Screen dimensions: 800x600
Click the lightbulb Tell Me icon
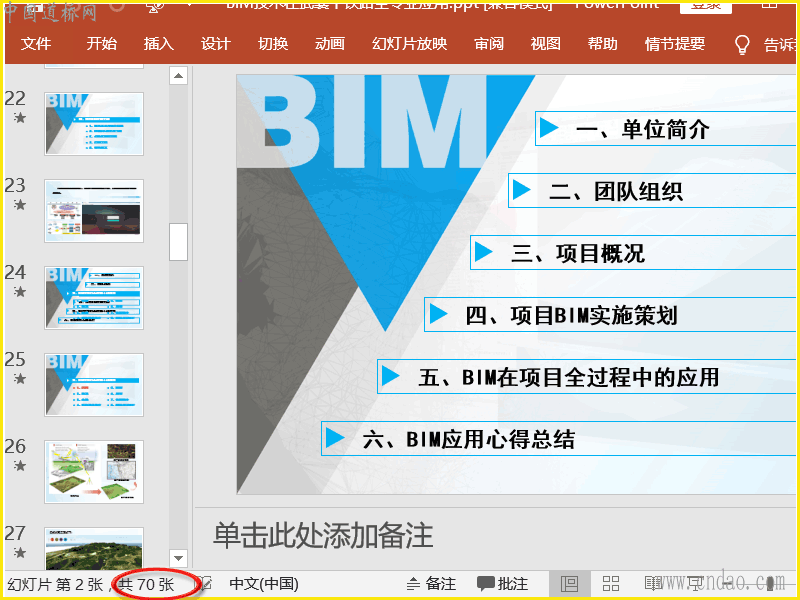click(x=741, y=44)
